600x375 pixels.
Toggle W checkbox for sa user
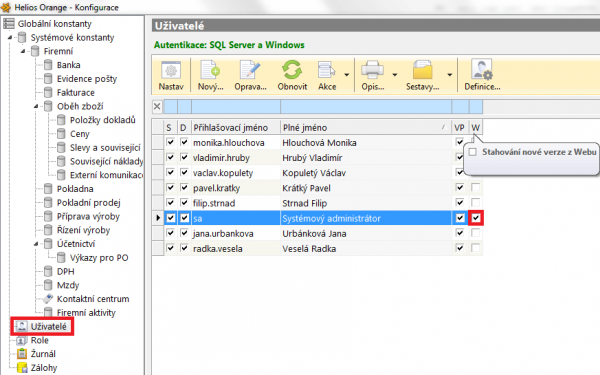[x=476, y=218]
